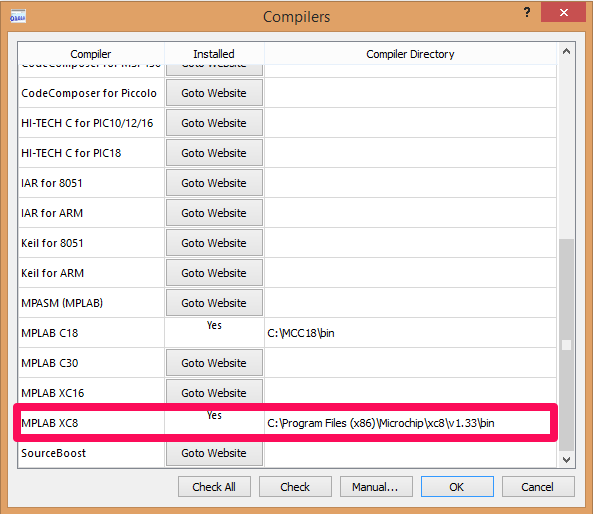The image size is (593, 514).
Task: Click the Installed column header
Action: 214,54
